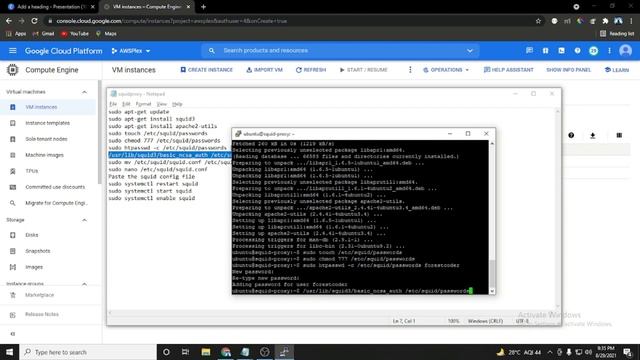The height and width of the screenshot is (360, 640).
Task: Collapse the Virtual machines section
Action: 84,92
